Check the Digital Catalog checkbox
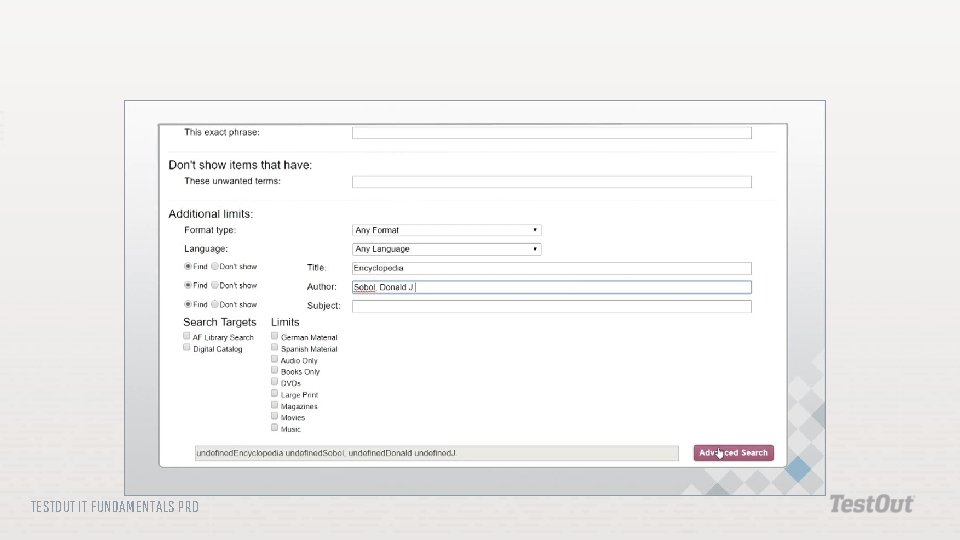Image resolution: width=960 pixels, height=540 pixels. pos(187,348)
